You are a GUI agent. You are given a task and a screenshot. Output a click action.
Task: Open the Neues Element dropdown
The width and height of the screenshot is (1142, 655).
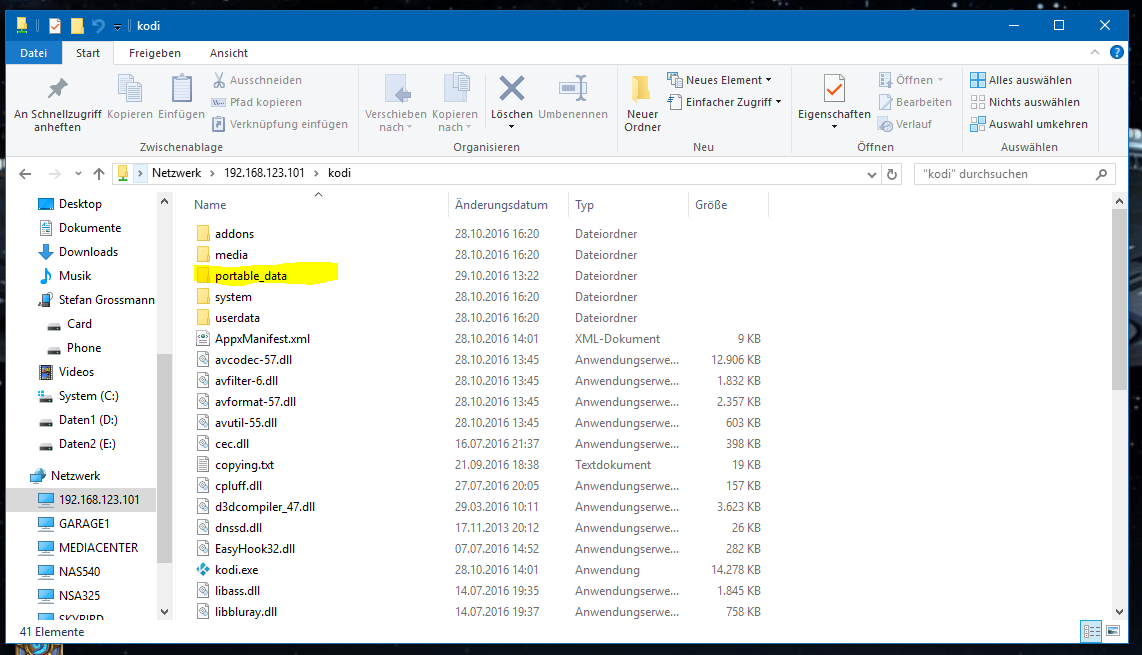720,80
